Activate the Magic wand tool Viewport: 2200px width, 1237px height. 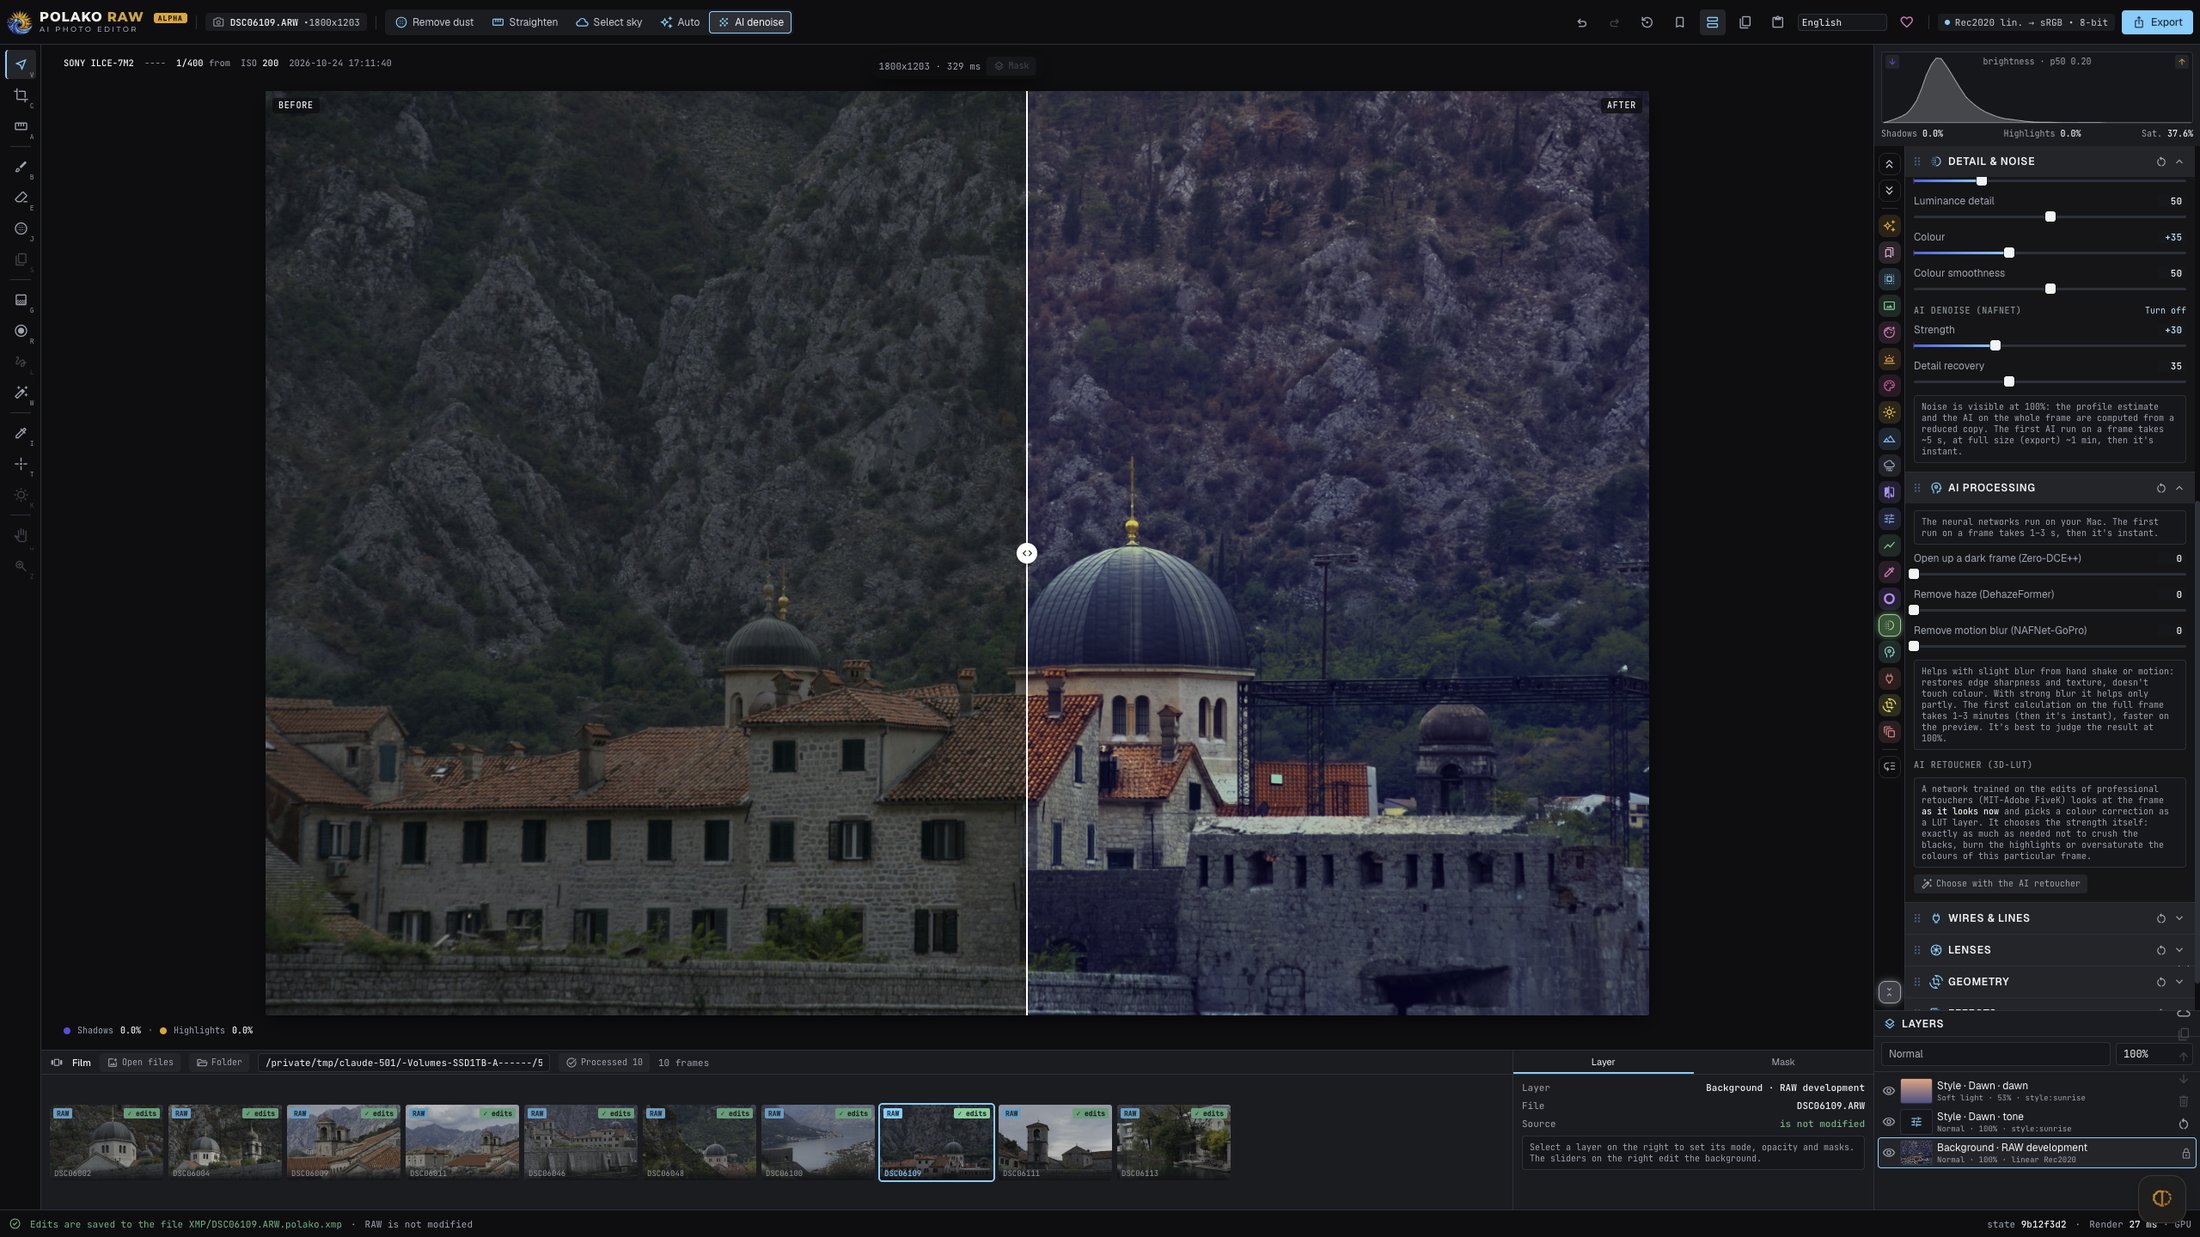(x=20, y=393)
